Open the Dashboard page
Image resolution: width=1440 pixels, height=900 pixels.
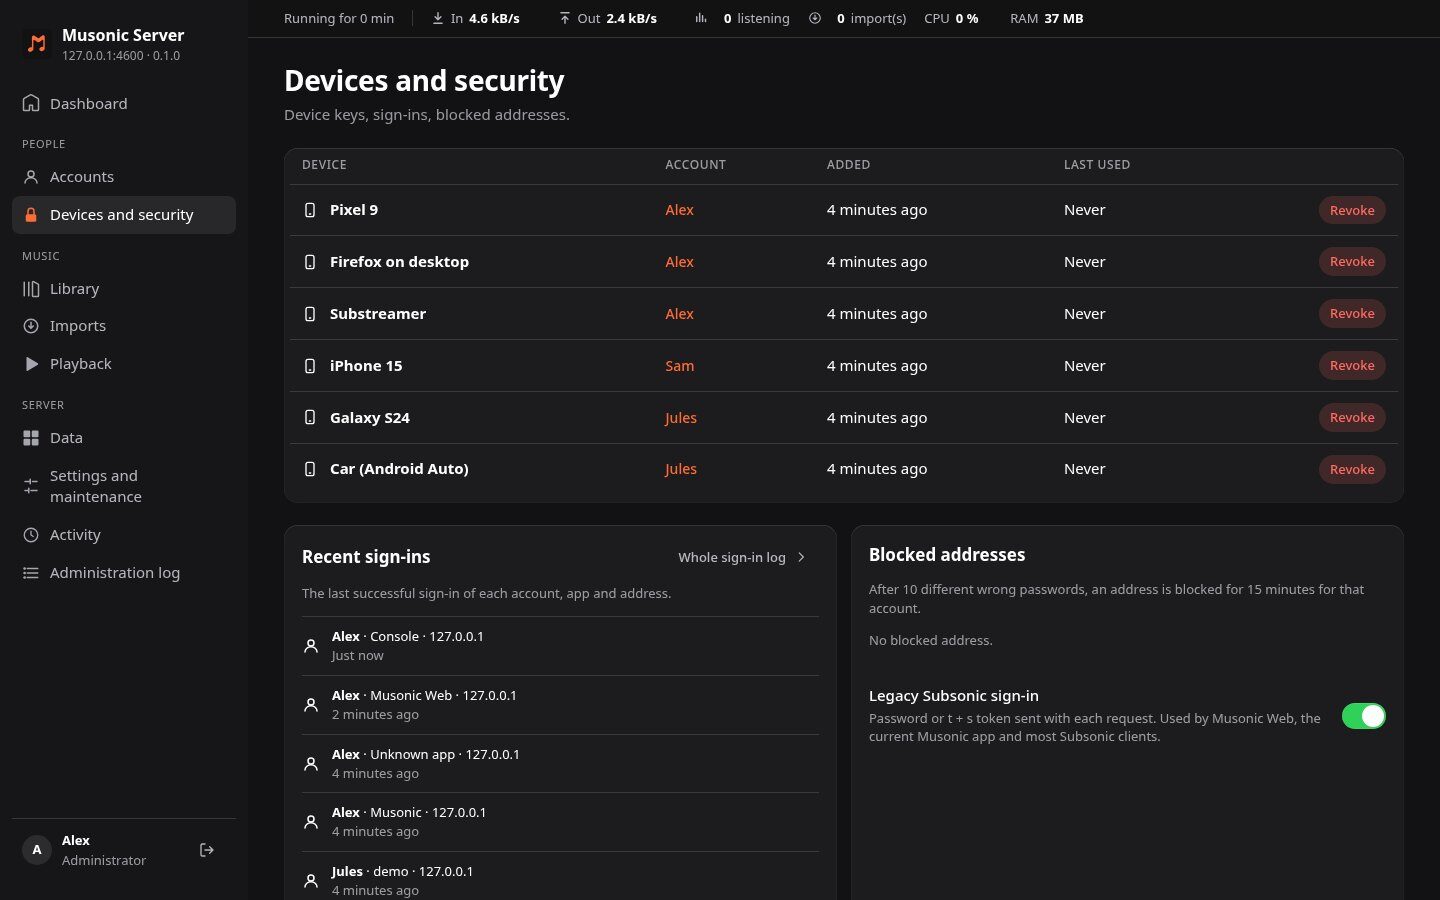[124, 103]
